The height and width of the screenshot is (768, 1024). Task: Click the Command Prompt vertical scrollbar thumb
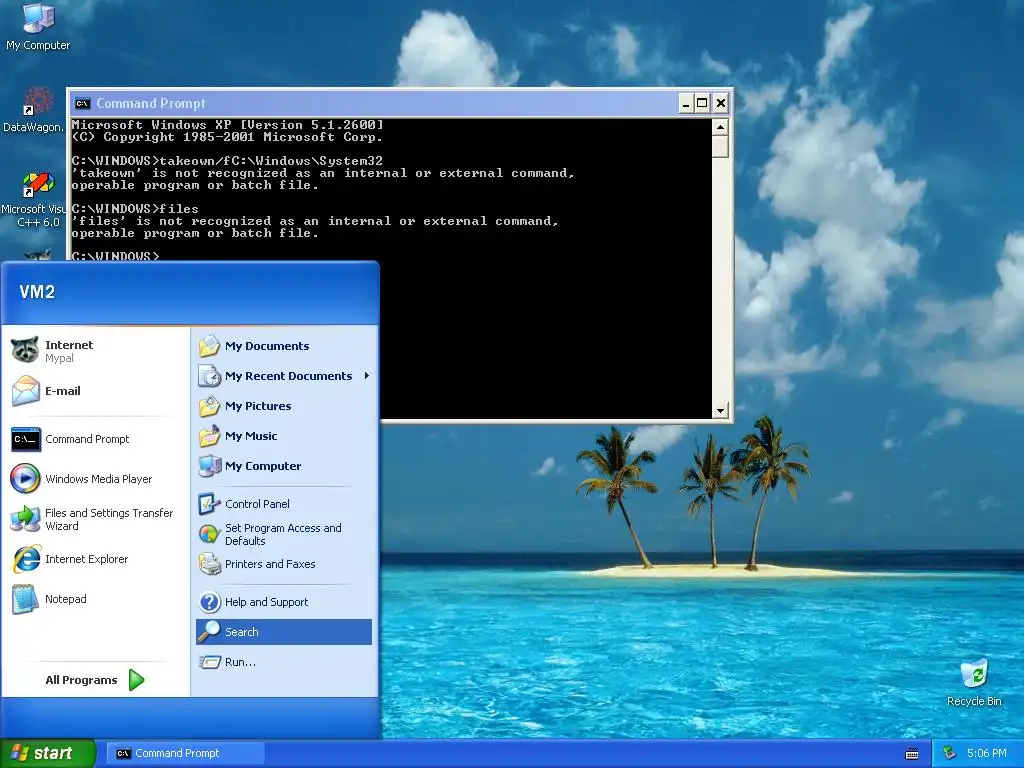point(720,146)
